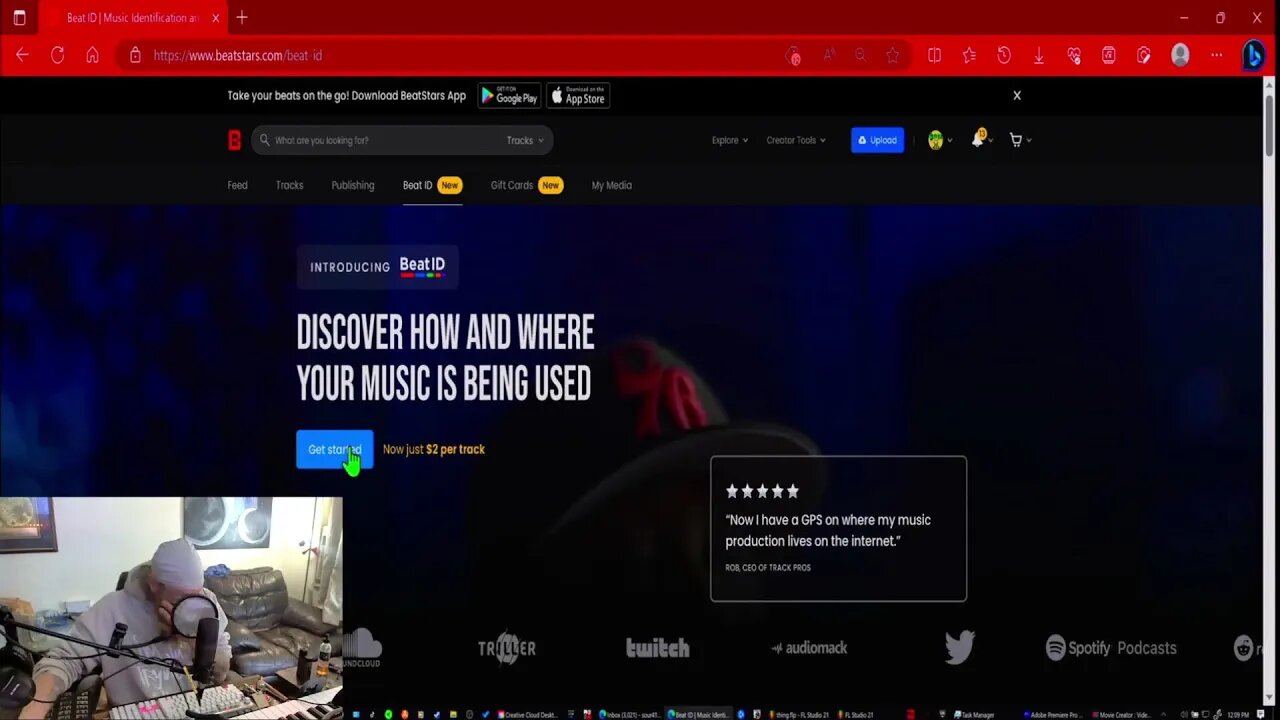Click the Twitter logo
Screen dimensions: 1280x720
coord(959,647)
